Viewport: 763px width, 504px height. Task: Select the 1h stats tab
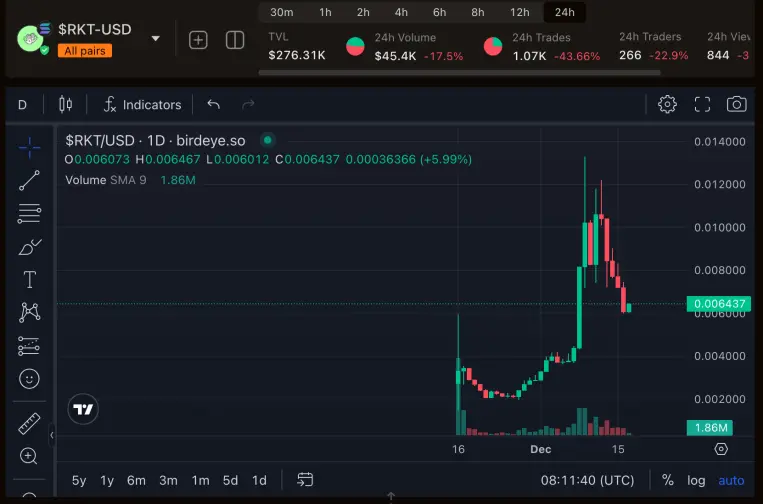326,12
